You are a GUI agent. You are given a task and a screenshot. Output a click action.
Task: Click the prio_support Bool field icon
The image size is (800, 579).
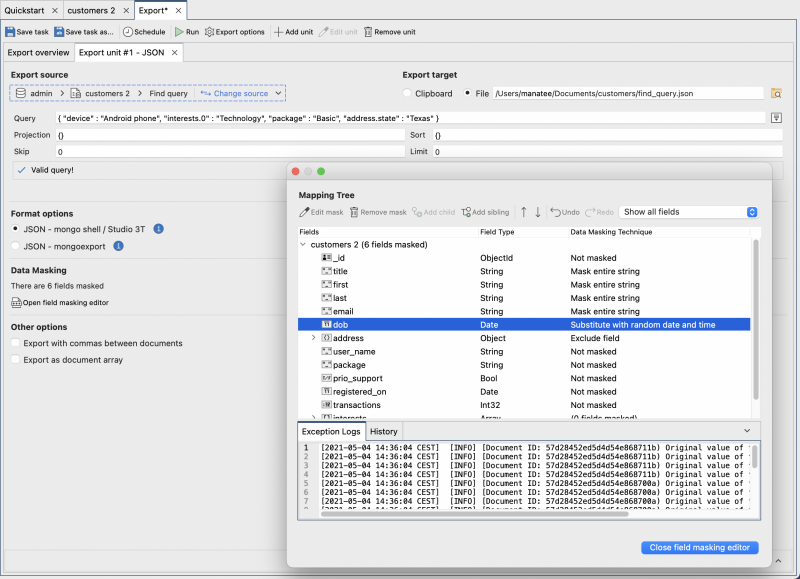pos(327,378)
